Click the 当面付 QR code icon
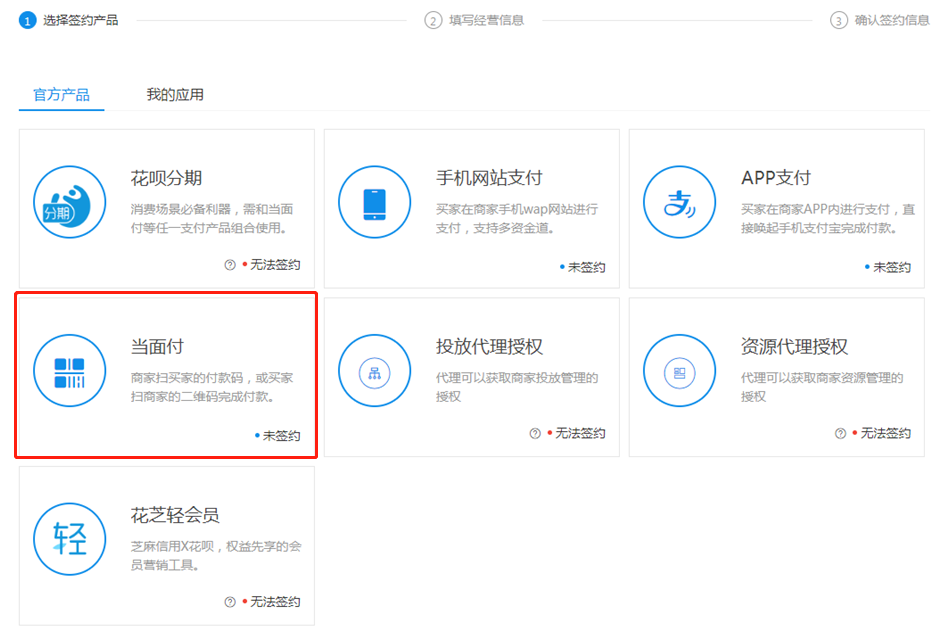Viewport: 945px width, 640px height. 68,371
